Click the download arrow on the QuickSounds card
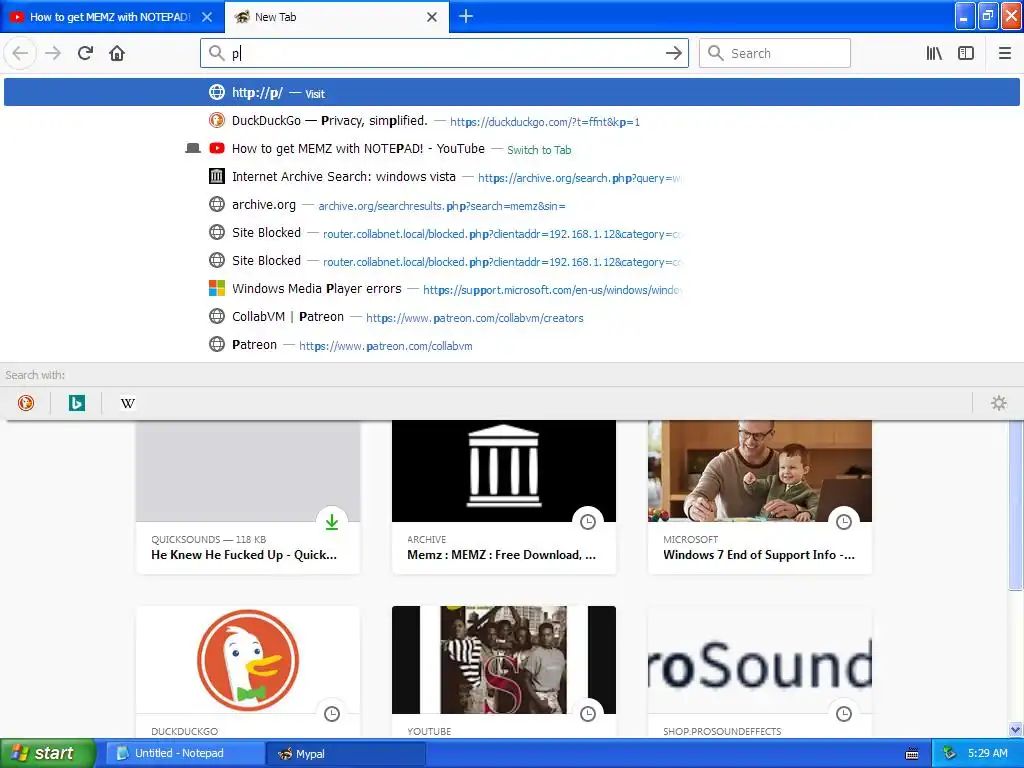 (x=332, y=521)
